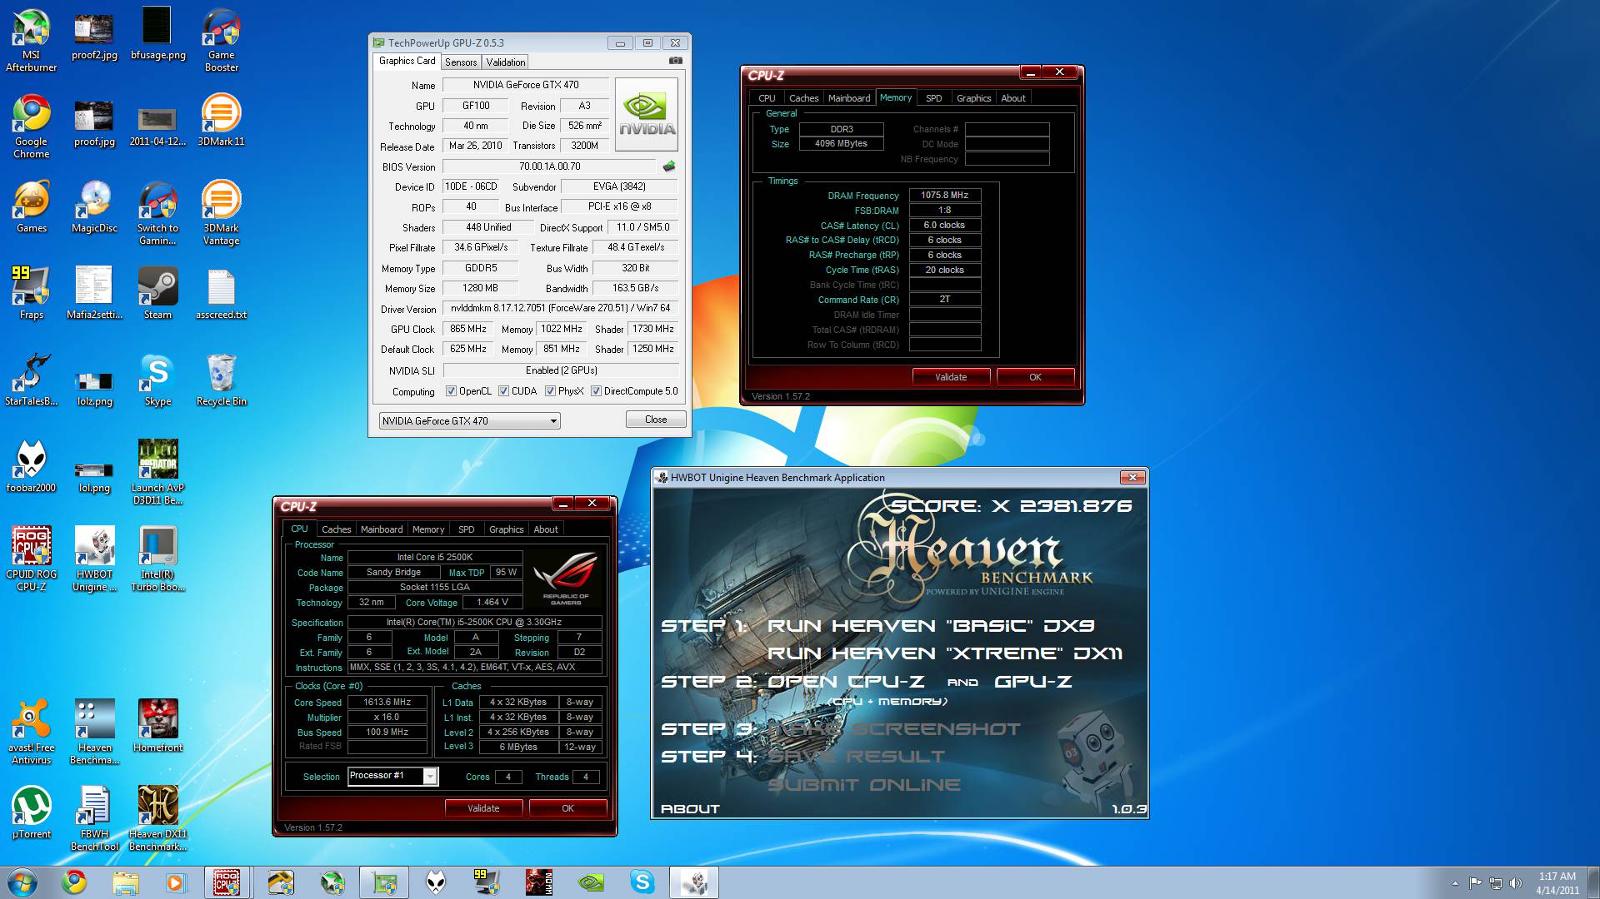Open bfusage.png image on desktop

[157, 34]
